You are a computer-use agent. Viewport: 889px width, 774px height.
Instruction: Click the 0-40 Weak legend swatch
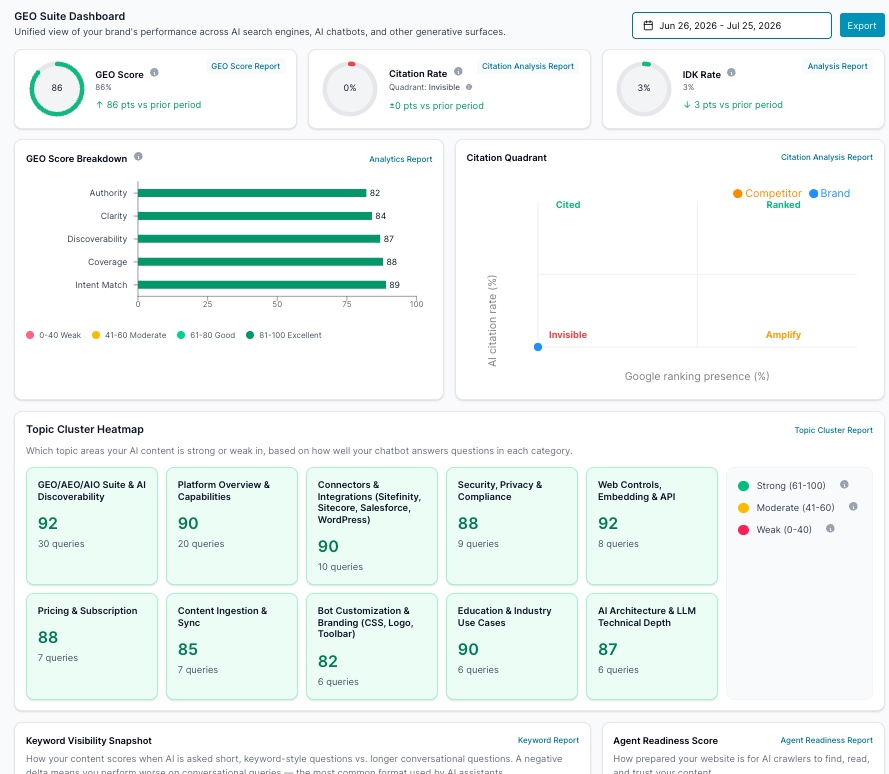tap(30, 335)
